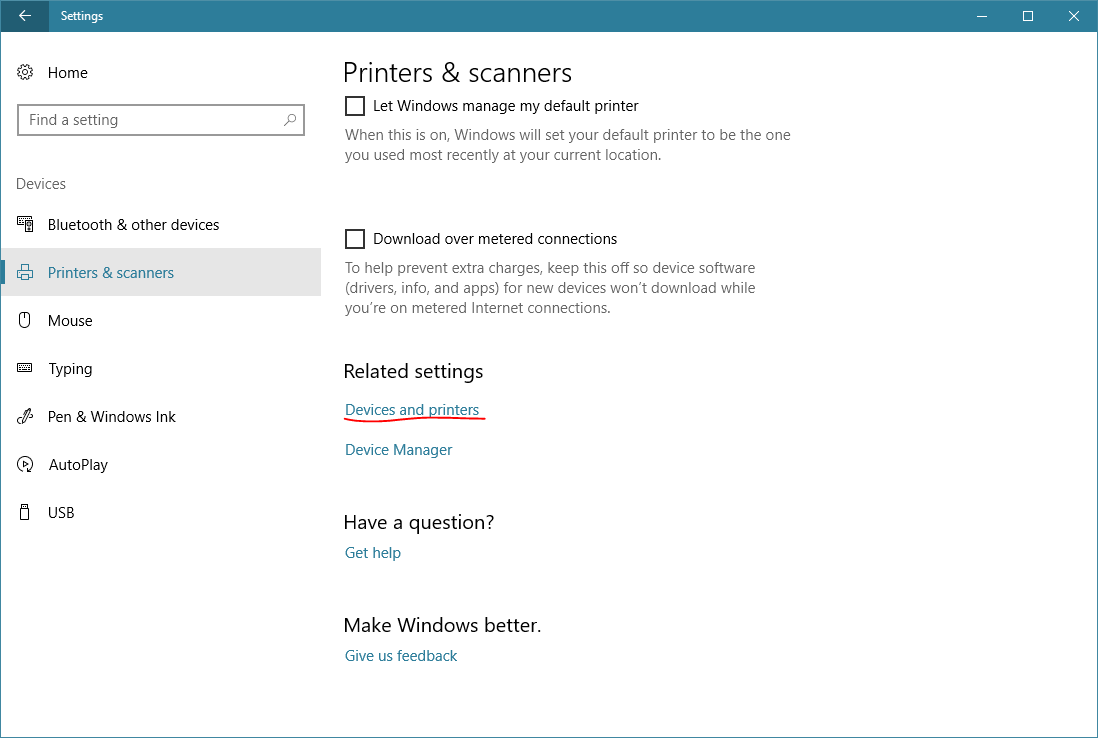Open the Home settings page

(68, 73)
